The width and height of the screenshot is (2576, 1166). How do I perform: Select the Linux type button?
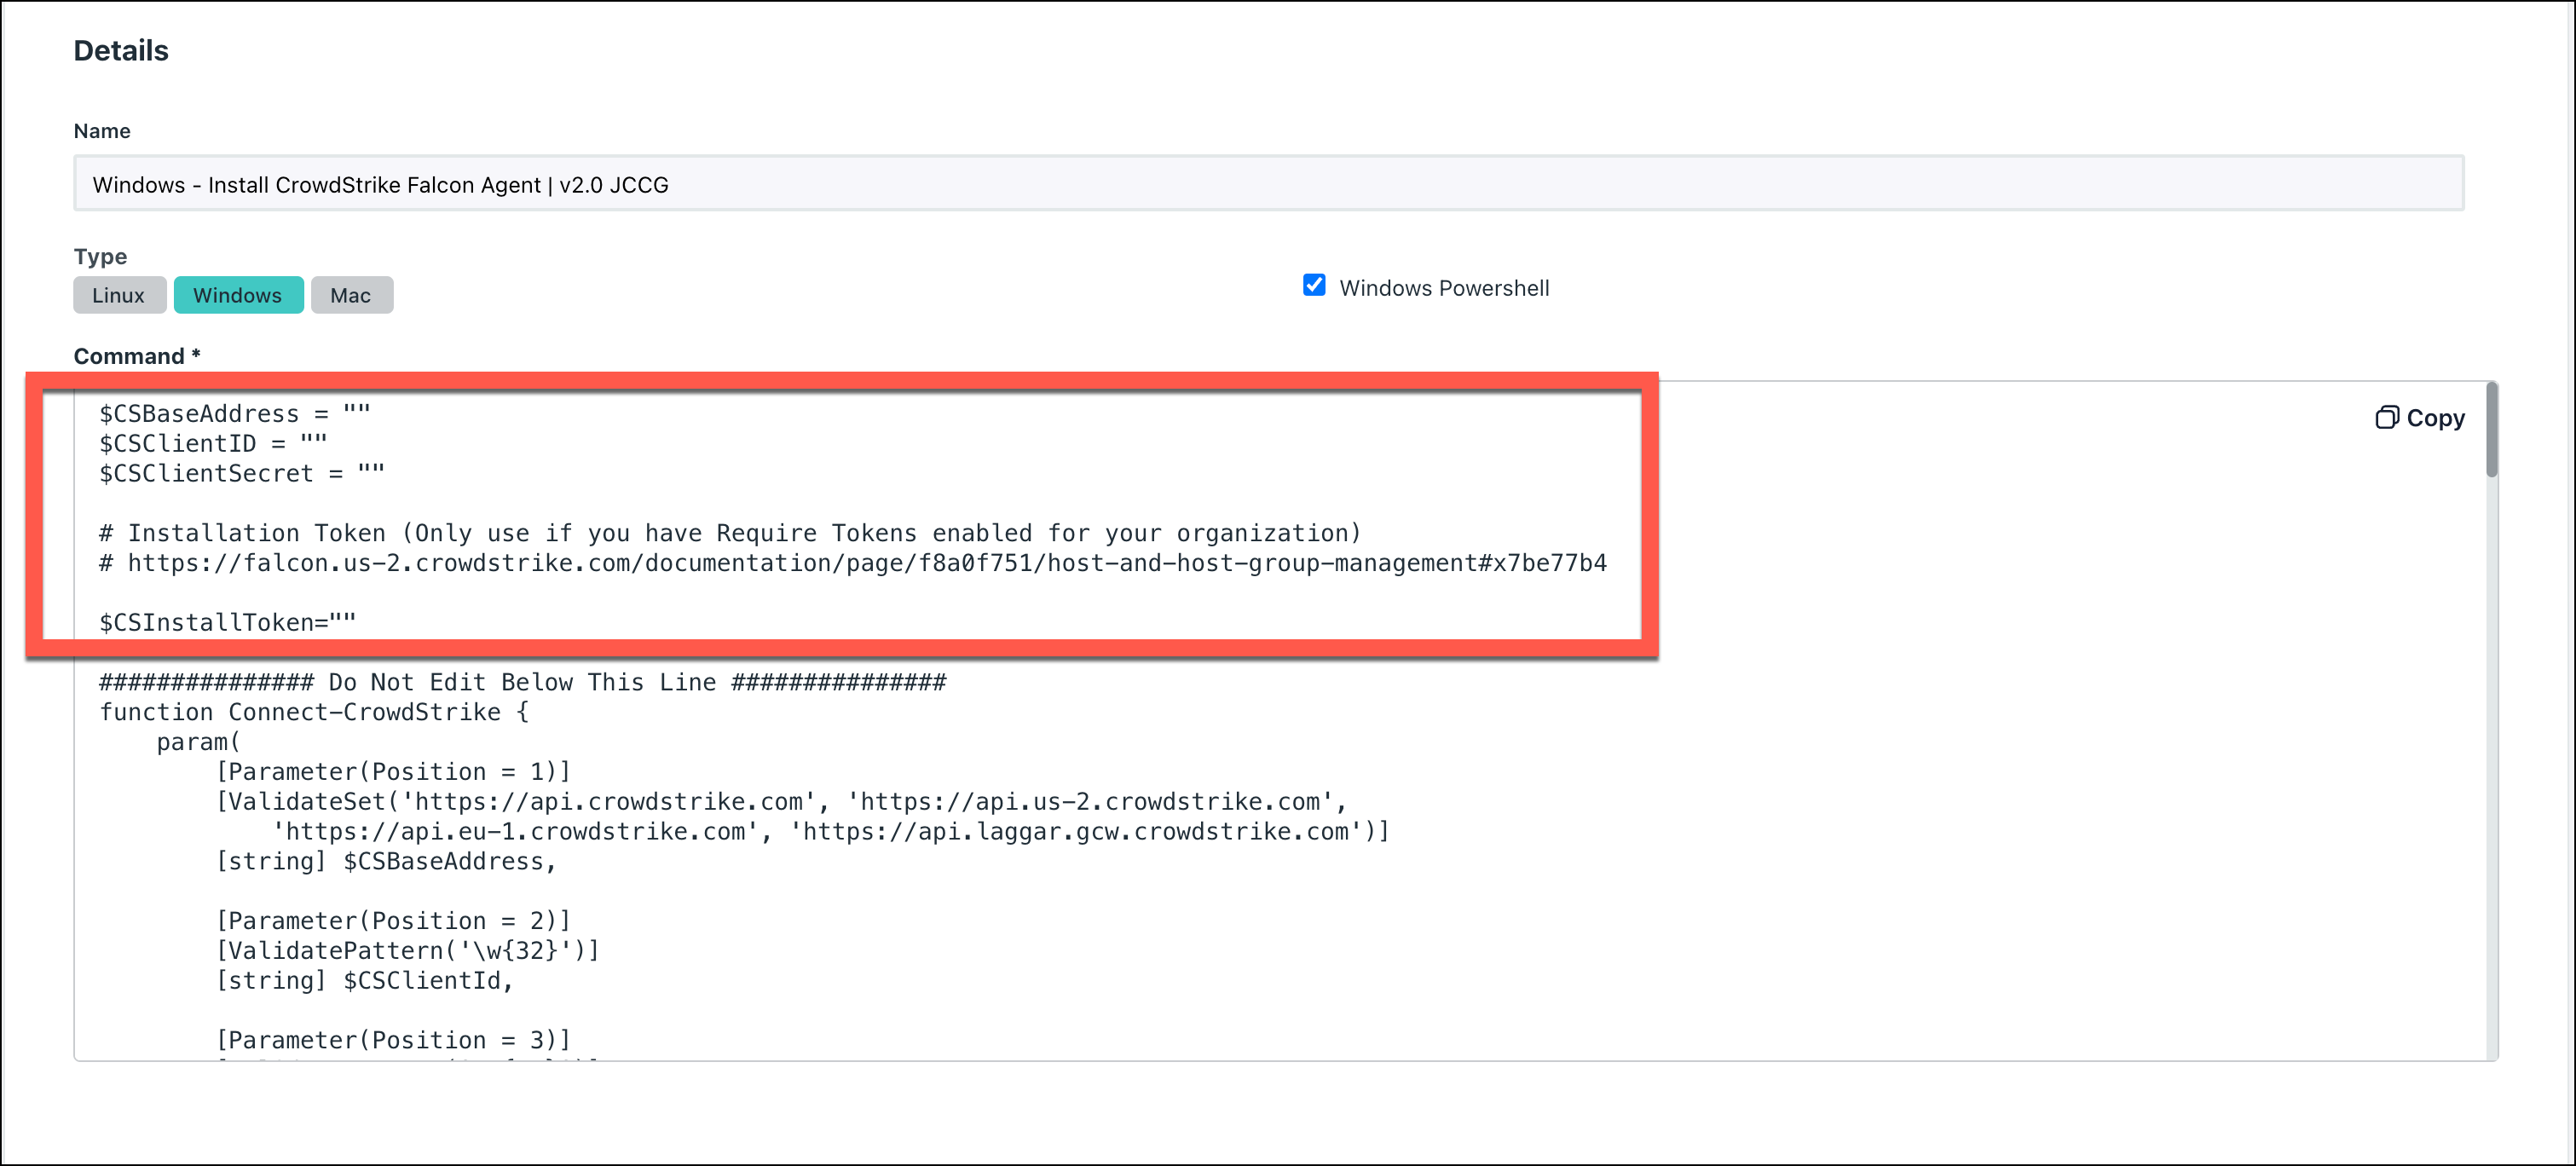click(x=119, y=295)
